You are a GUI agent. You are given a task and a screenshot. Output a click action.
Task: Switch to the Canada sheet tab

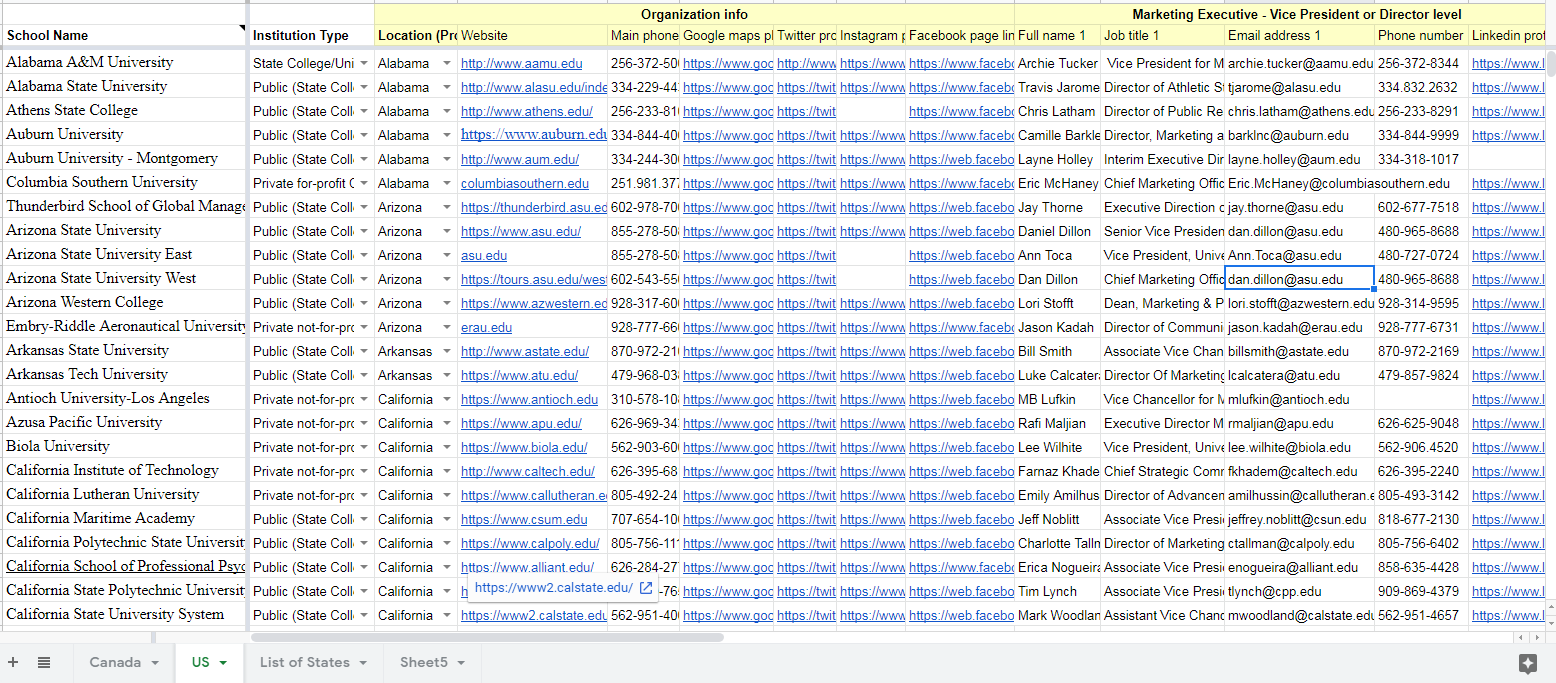115,662
